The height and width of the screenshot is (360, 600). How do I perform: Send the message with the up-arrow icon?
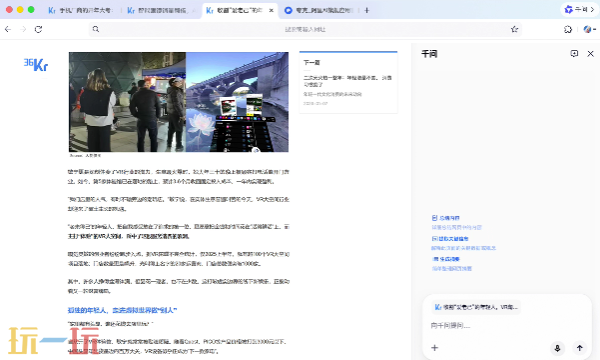pyautogui.click(x=579, y=348)
